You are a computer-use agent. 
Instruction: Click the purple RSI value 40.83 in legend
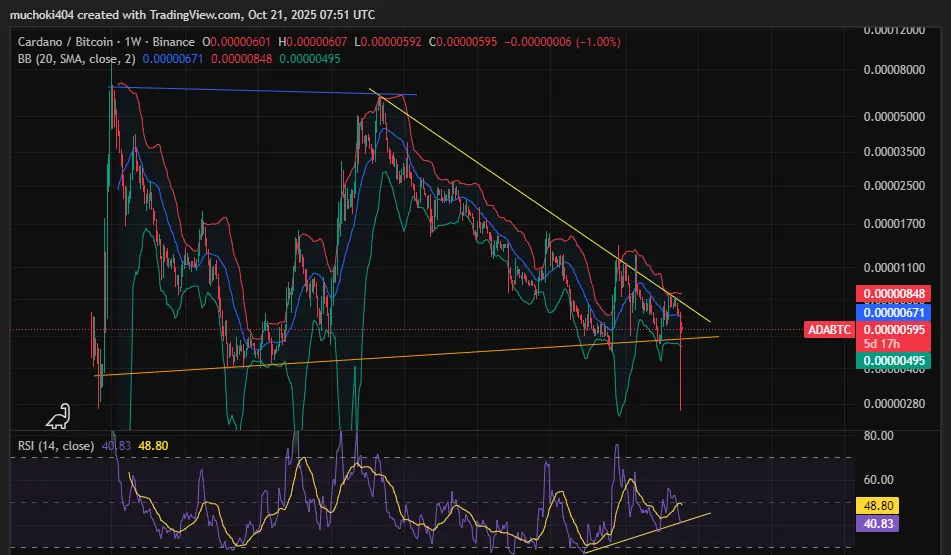click(x=116, y=446)
